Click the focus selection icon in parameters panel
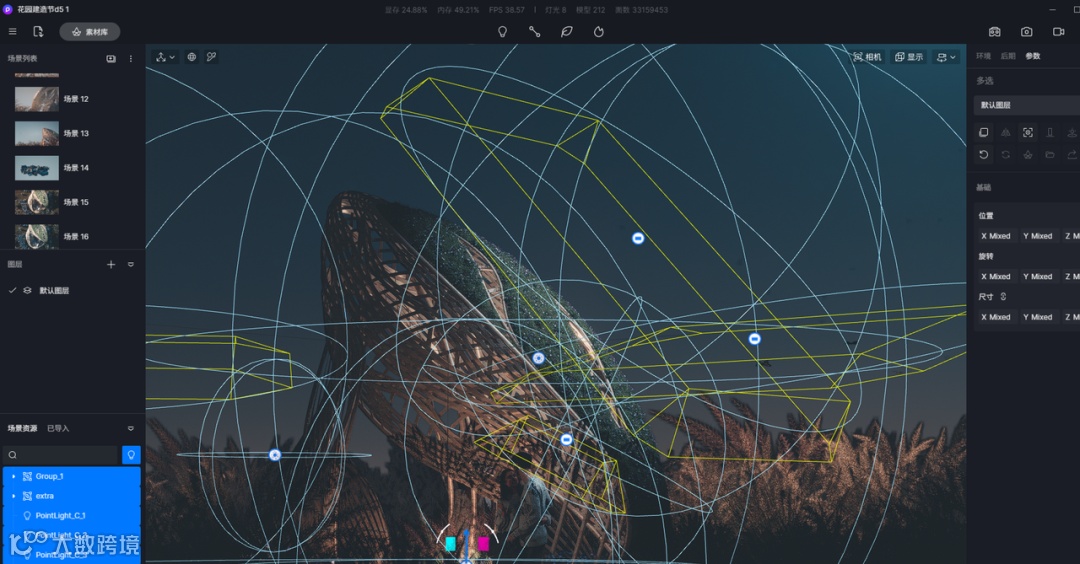The image size is (1080, 564). (x=1028, y=132)
